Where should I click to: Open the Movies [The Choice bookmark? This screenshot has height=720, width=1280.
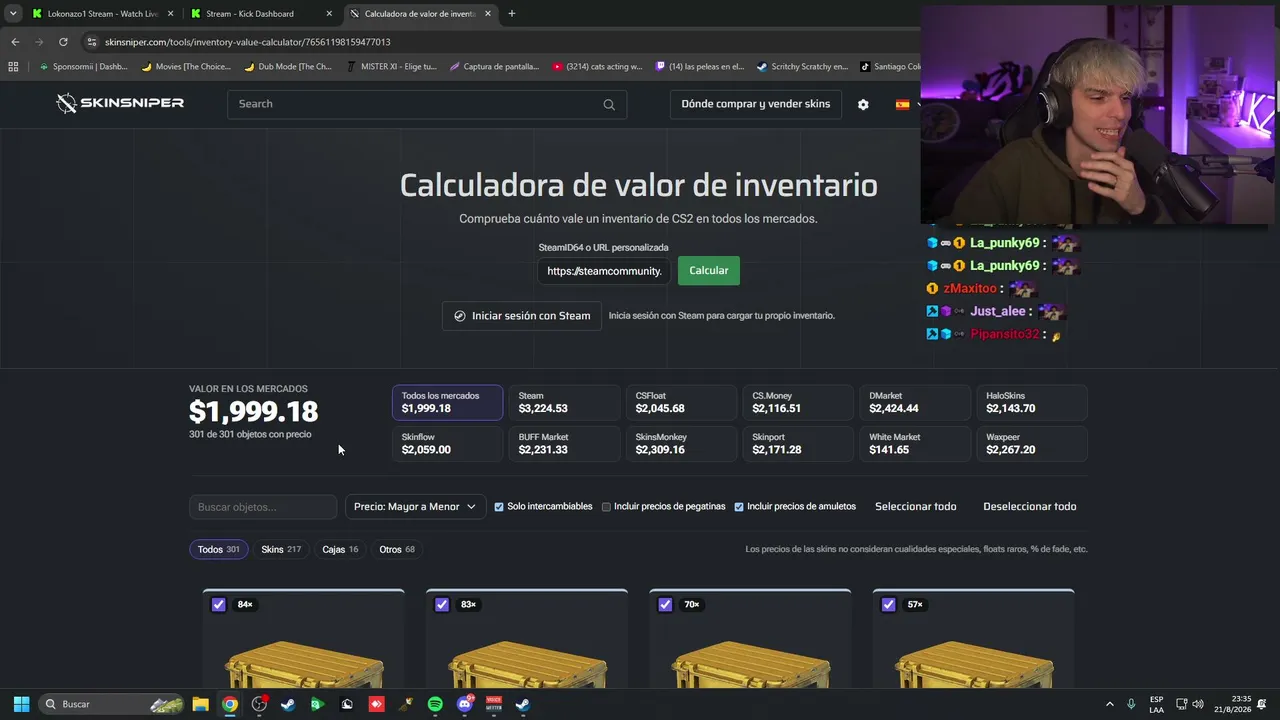[186, 67]
